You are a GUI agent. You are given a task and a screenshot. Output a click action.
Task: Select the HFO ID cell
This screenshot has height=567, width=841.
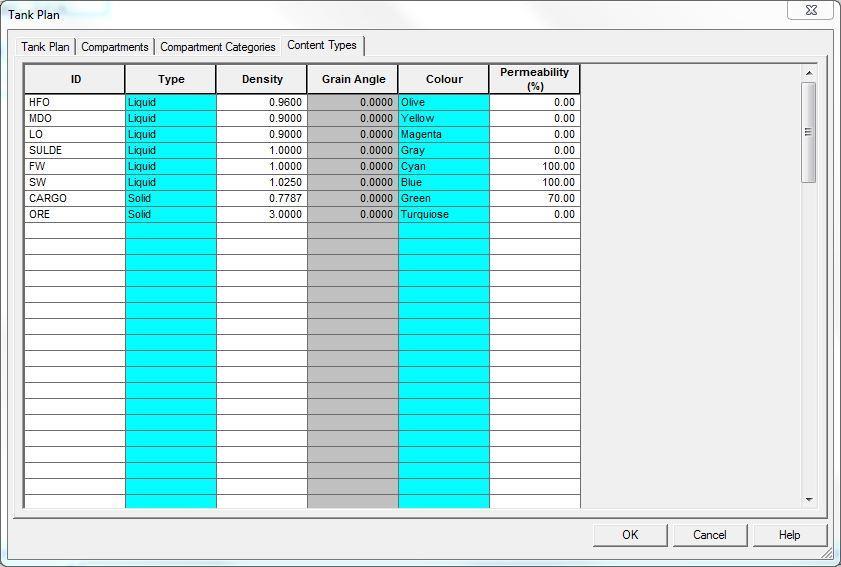(x=75, y=102)
